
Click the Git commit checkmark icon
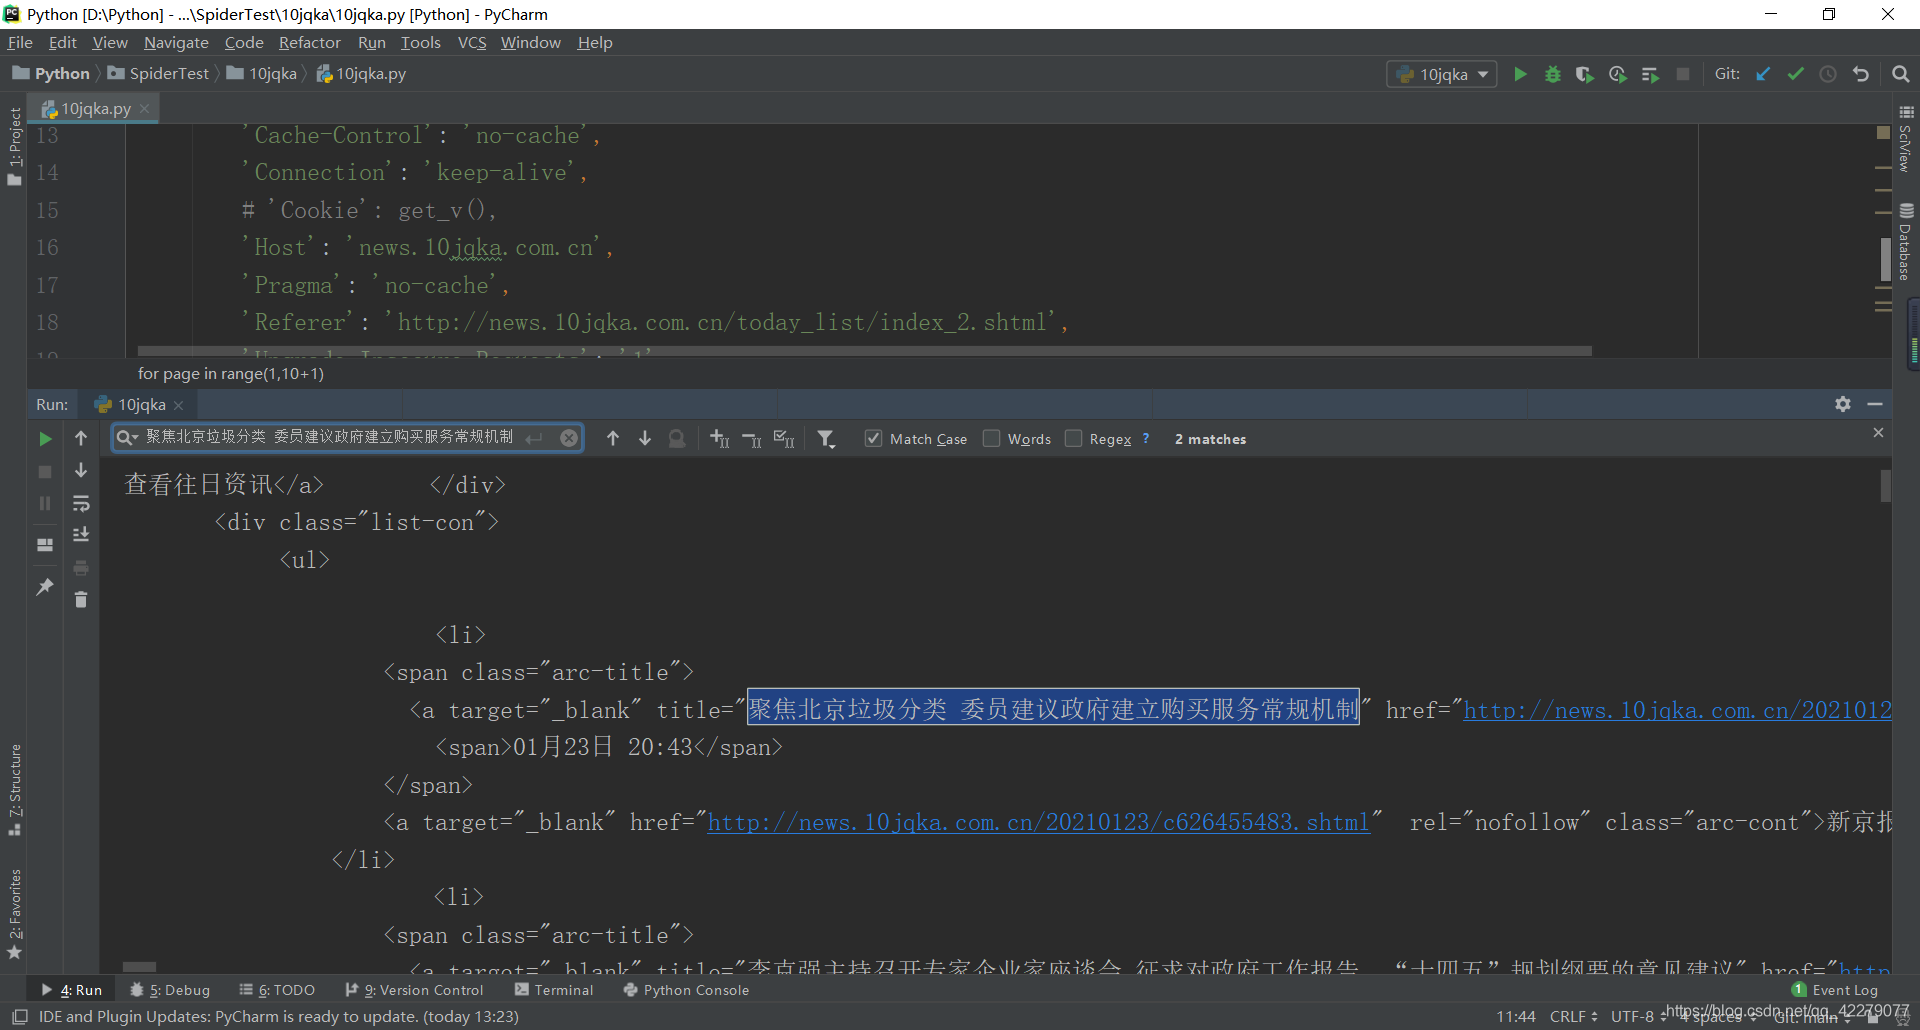point(1796,74)
